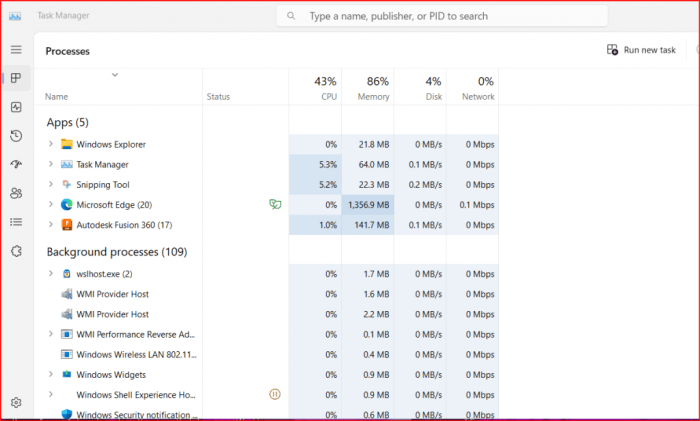Image resolution: width=700 pixels, height=421 pixels.
Task: Go to the Startup apps sidebar icon
Action: tap(16, 164)
